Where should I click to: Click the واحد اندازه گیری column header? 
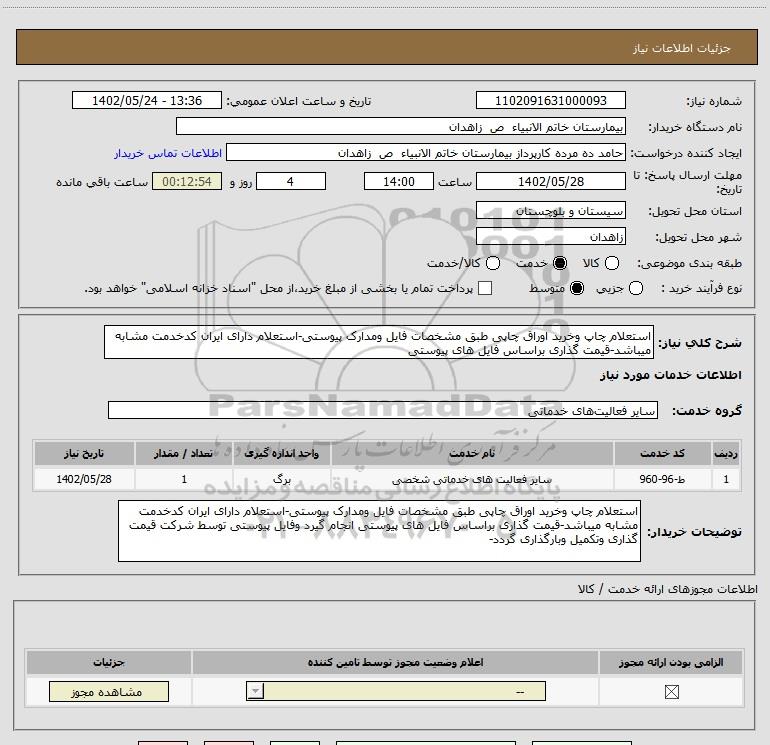point(281,453)
